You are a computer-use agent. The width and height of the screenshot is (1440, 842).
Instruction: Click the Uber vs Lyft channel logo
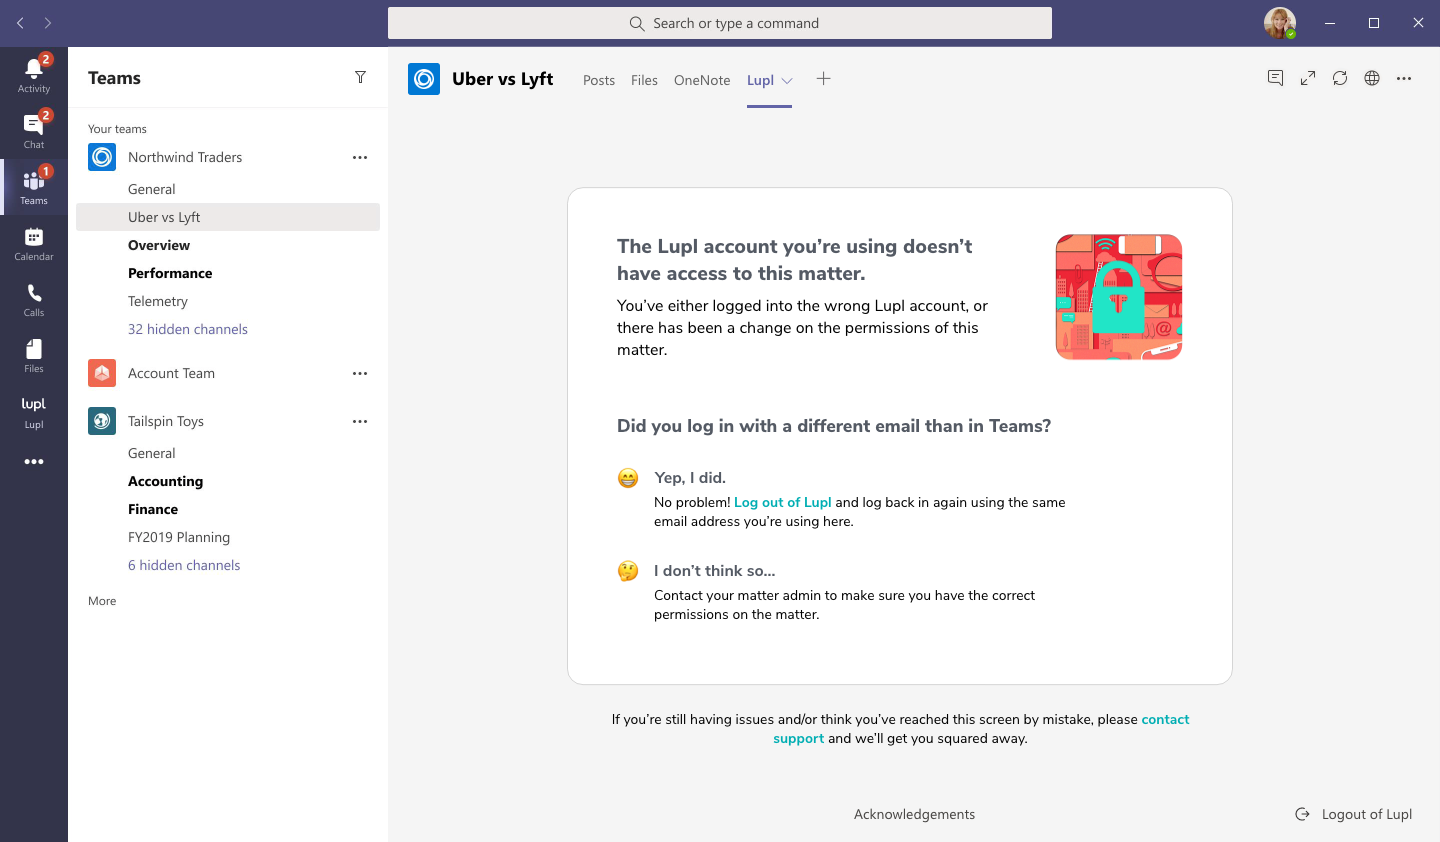pos(424,79)
